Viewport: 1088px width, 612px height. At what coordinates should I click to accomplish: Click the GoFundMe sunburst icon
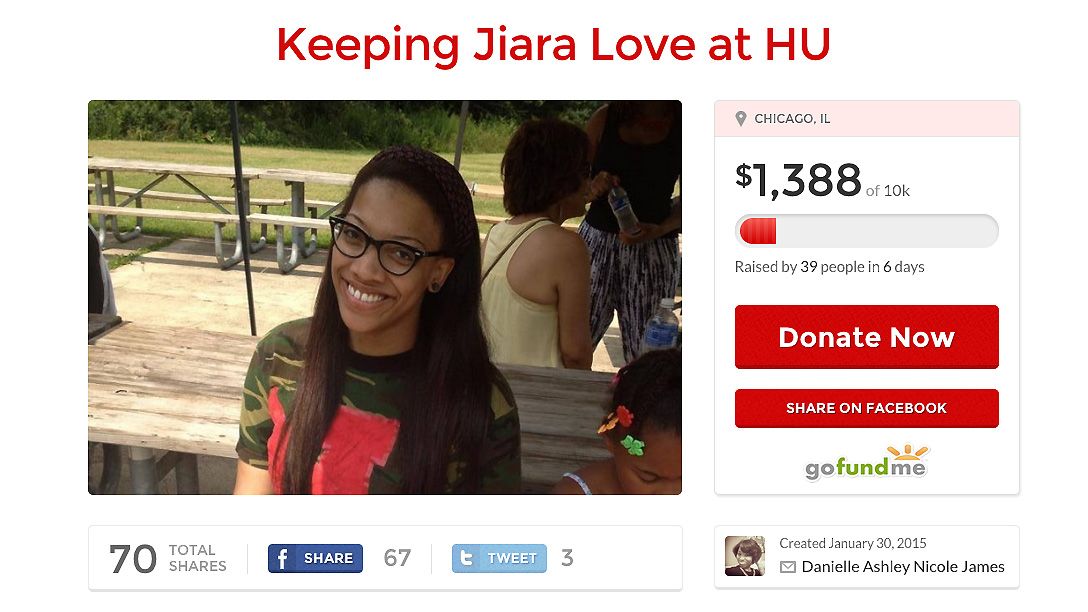pyautogui.click(x=908, y=452)
